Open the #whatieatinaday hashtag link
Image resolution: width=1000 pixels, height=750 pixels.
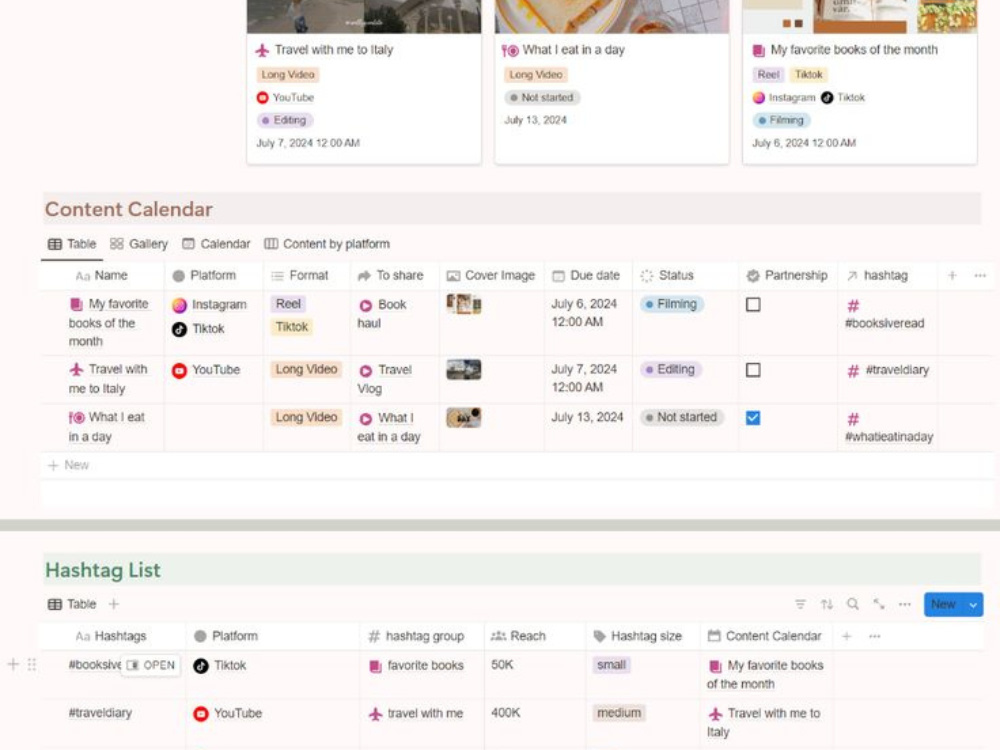click(x=889, y=437)
